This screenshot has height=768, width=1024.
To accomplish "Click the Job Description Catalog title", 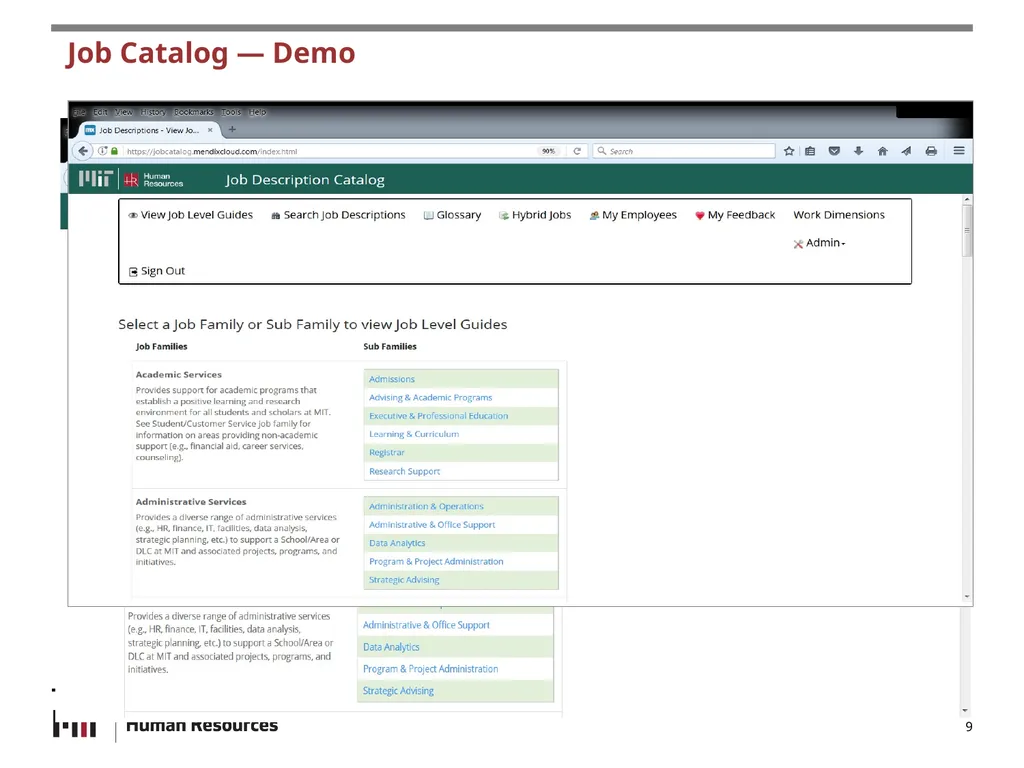I will pos(305,180).
